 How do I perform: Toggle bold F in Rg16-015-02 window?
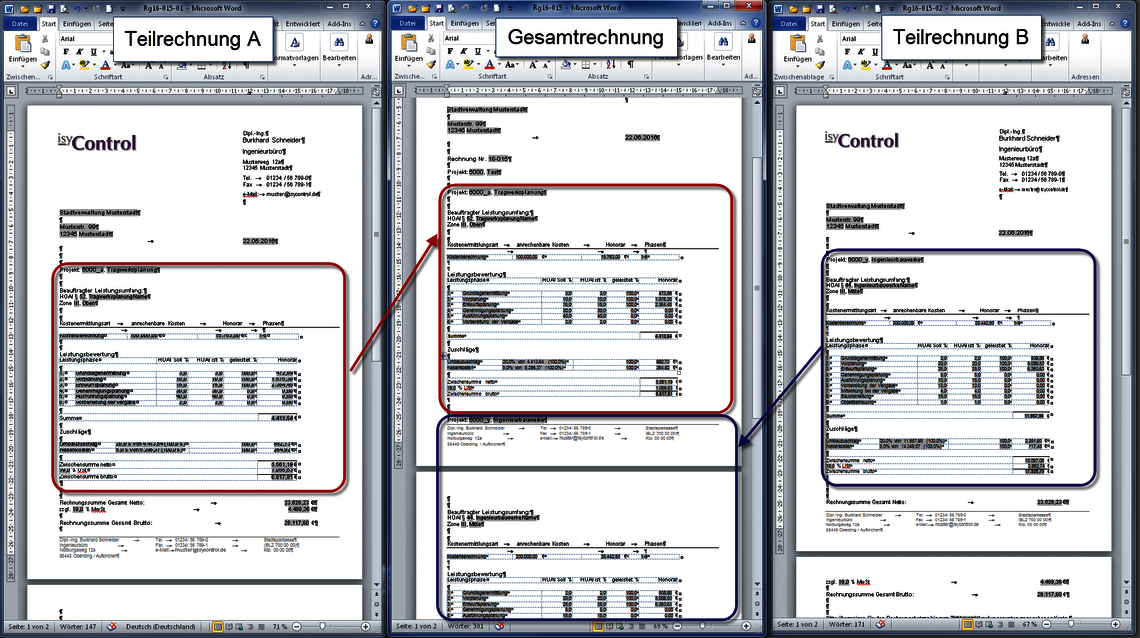pyautogui.click(x=847, y=52)
